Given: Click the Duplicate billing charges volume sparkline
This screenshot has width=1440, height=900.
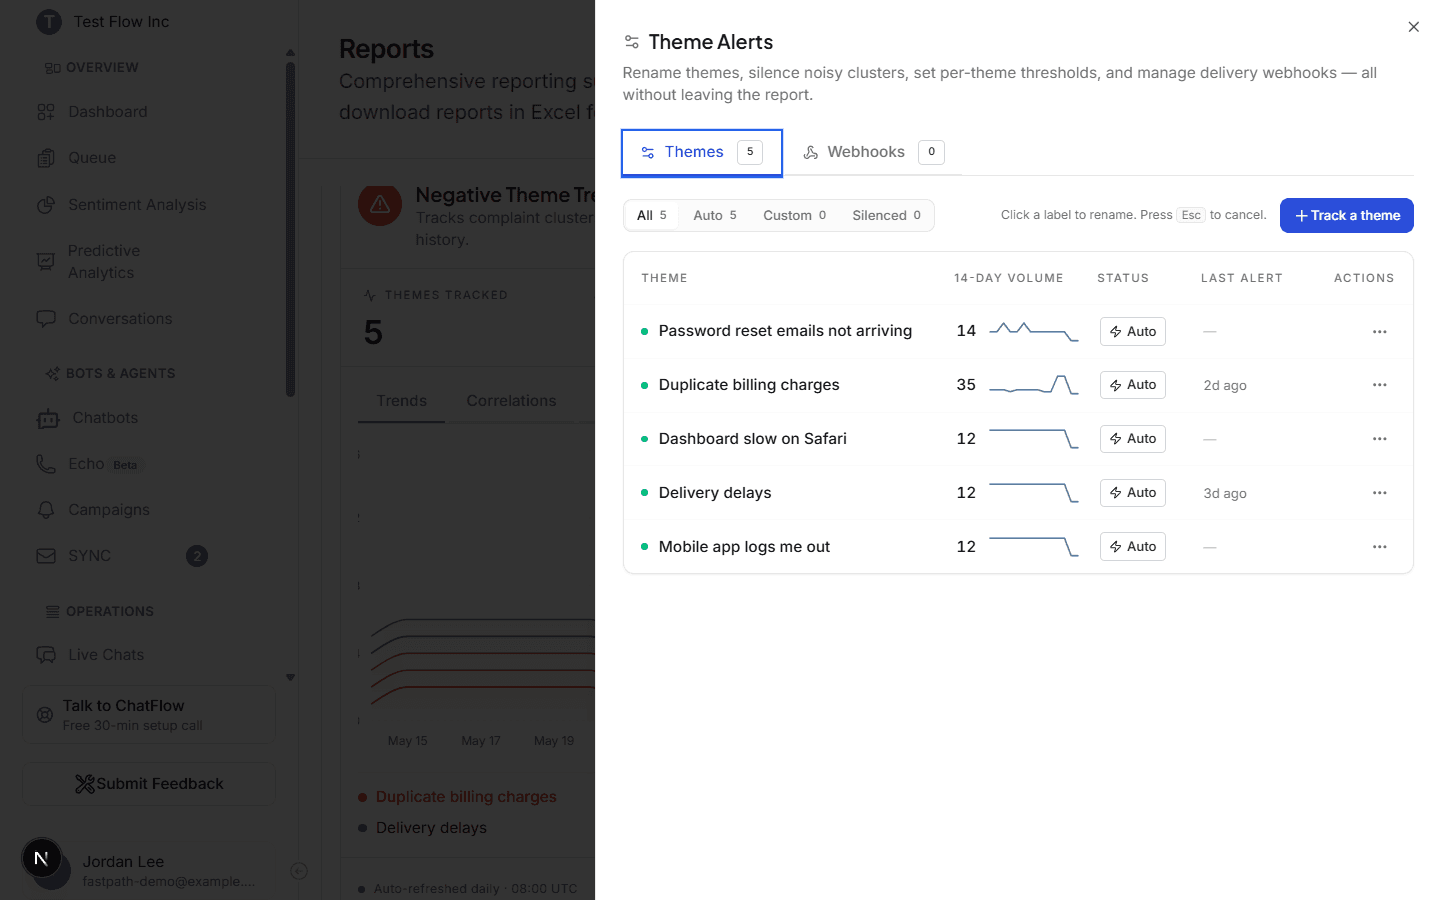Looking at the screenshot, I should pos(1033,385).
